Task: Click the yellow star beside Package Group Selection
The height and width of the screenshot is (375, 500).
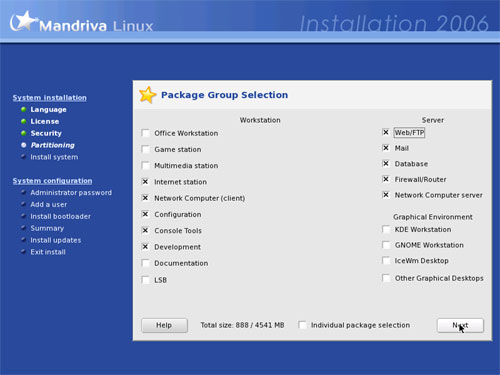Action: tap(147, 95)
